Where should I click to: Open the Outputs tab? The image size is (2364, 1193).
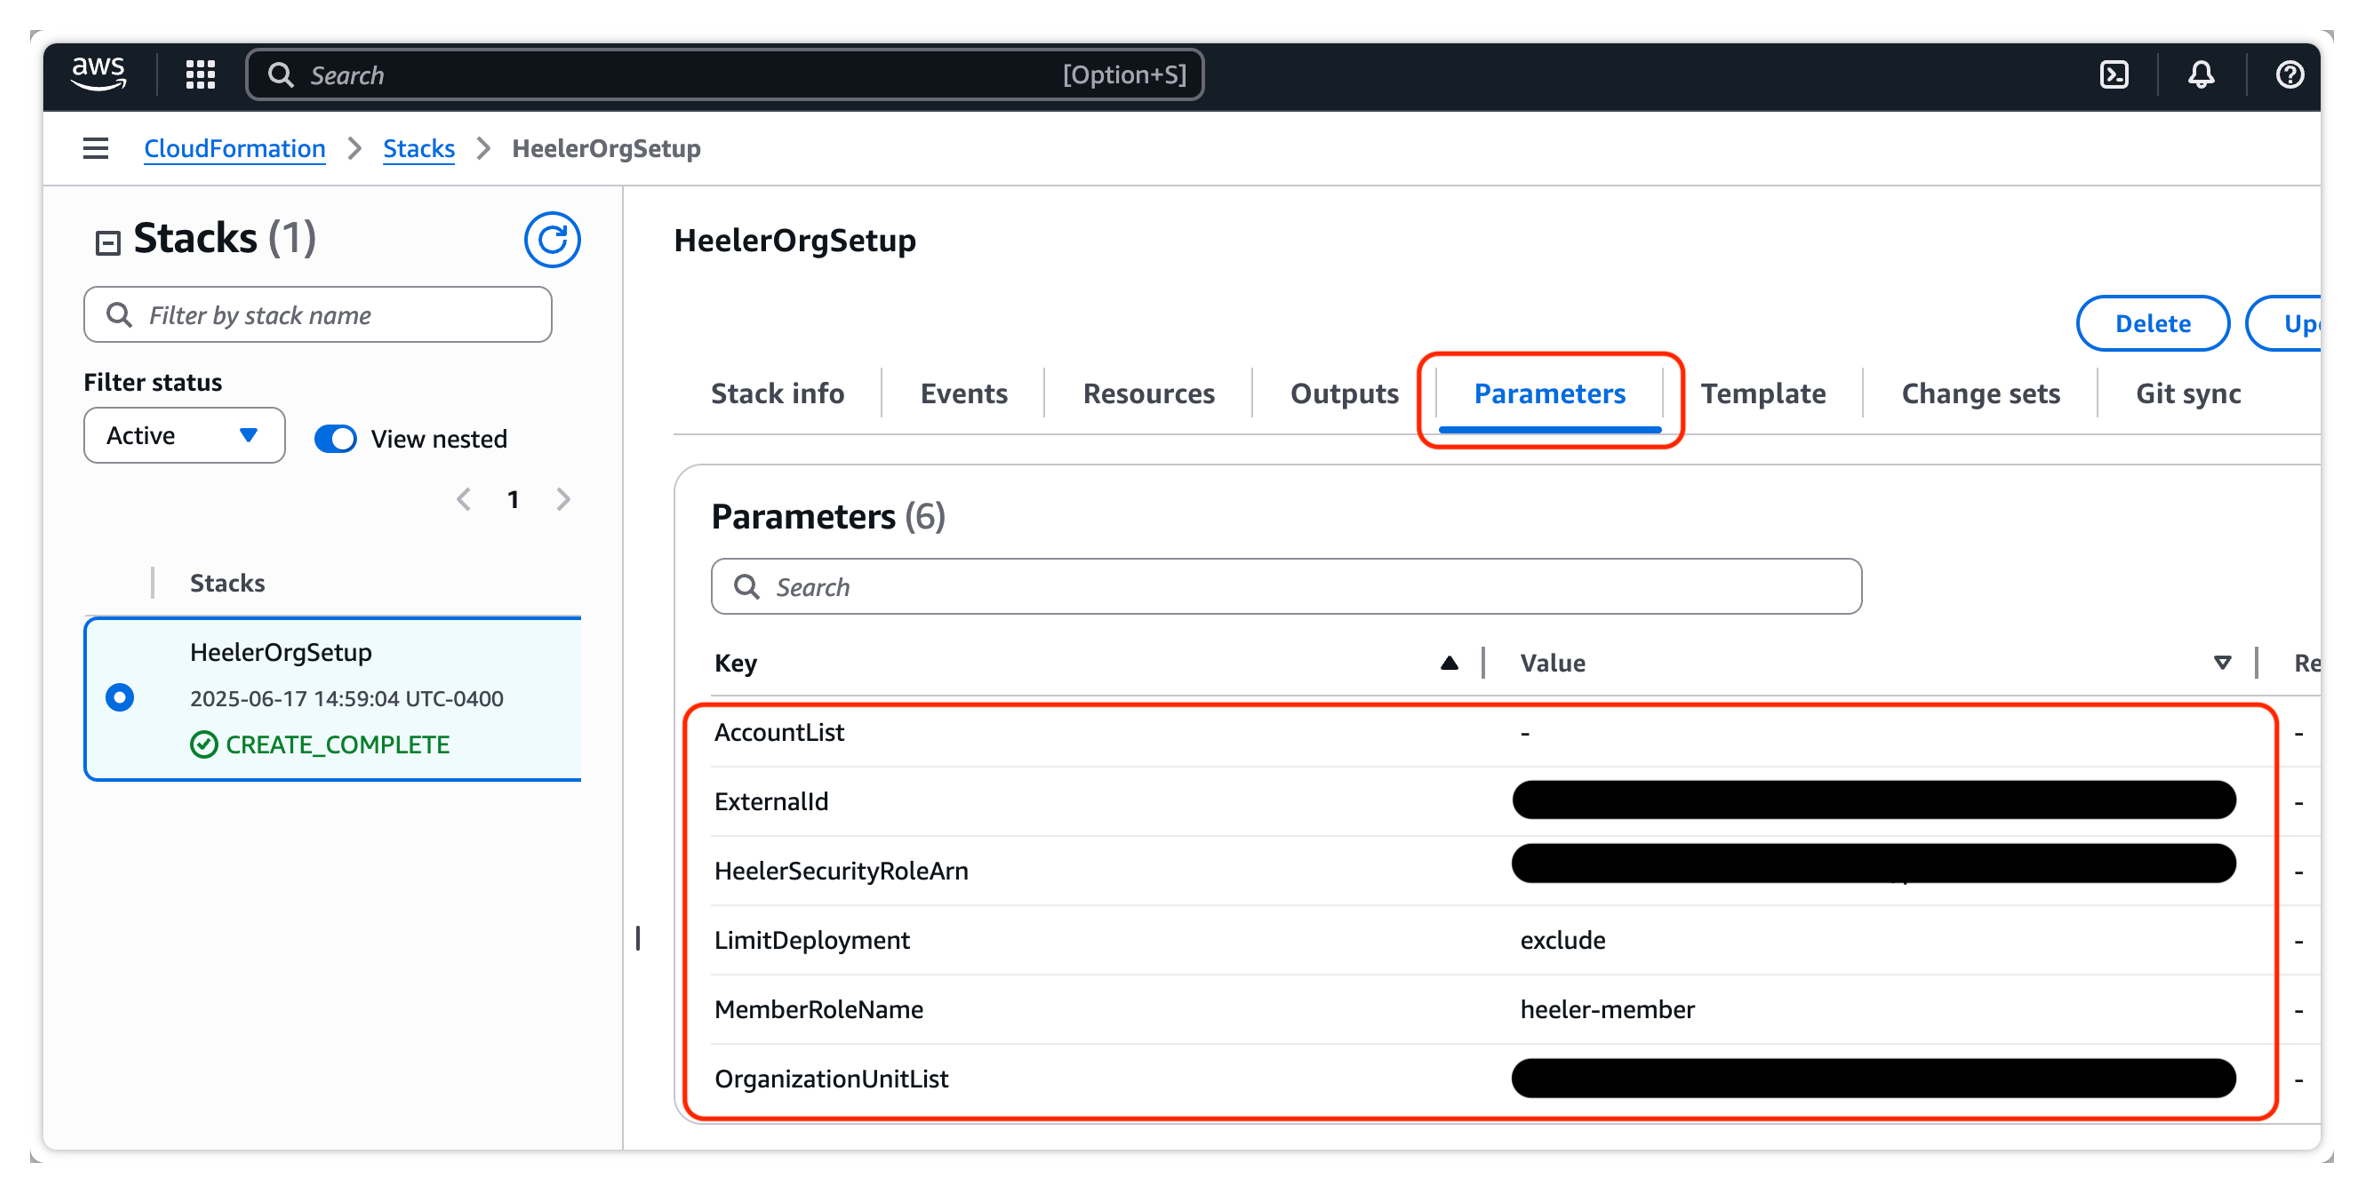[x=1344, y=394]
